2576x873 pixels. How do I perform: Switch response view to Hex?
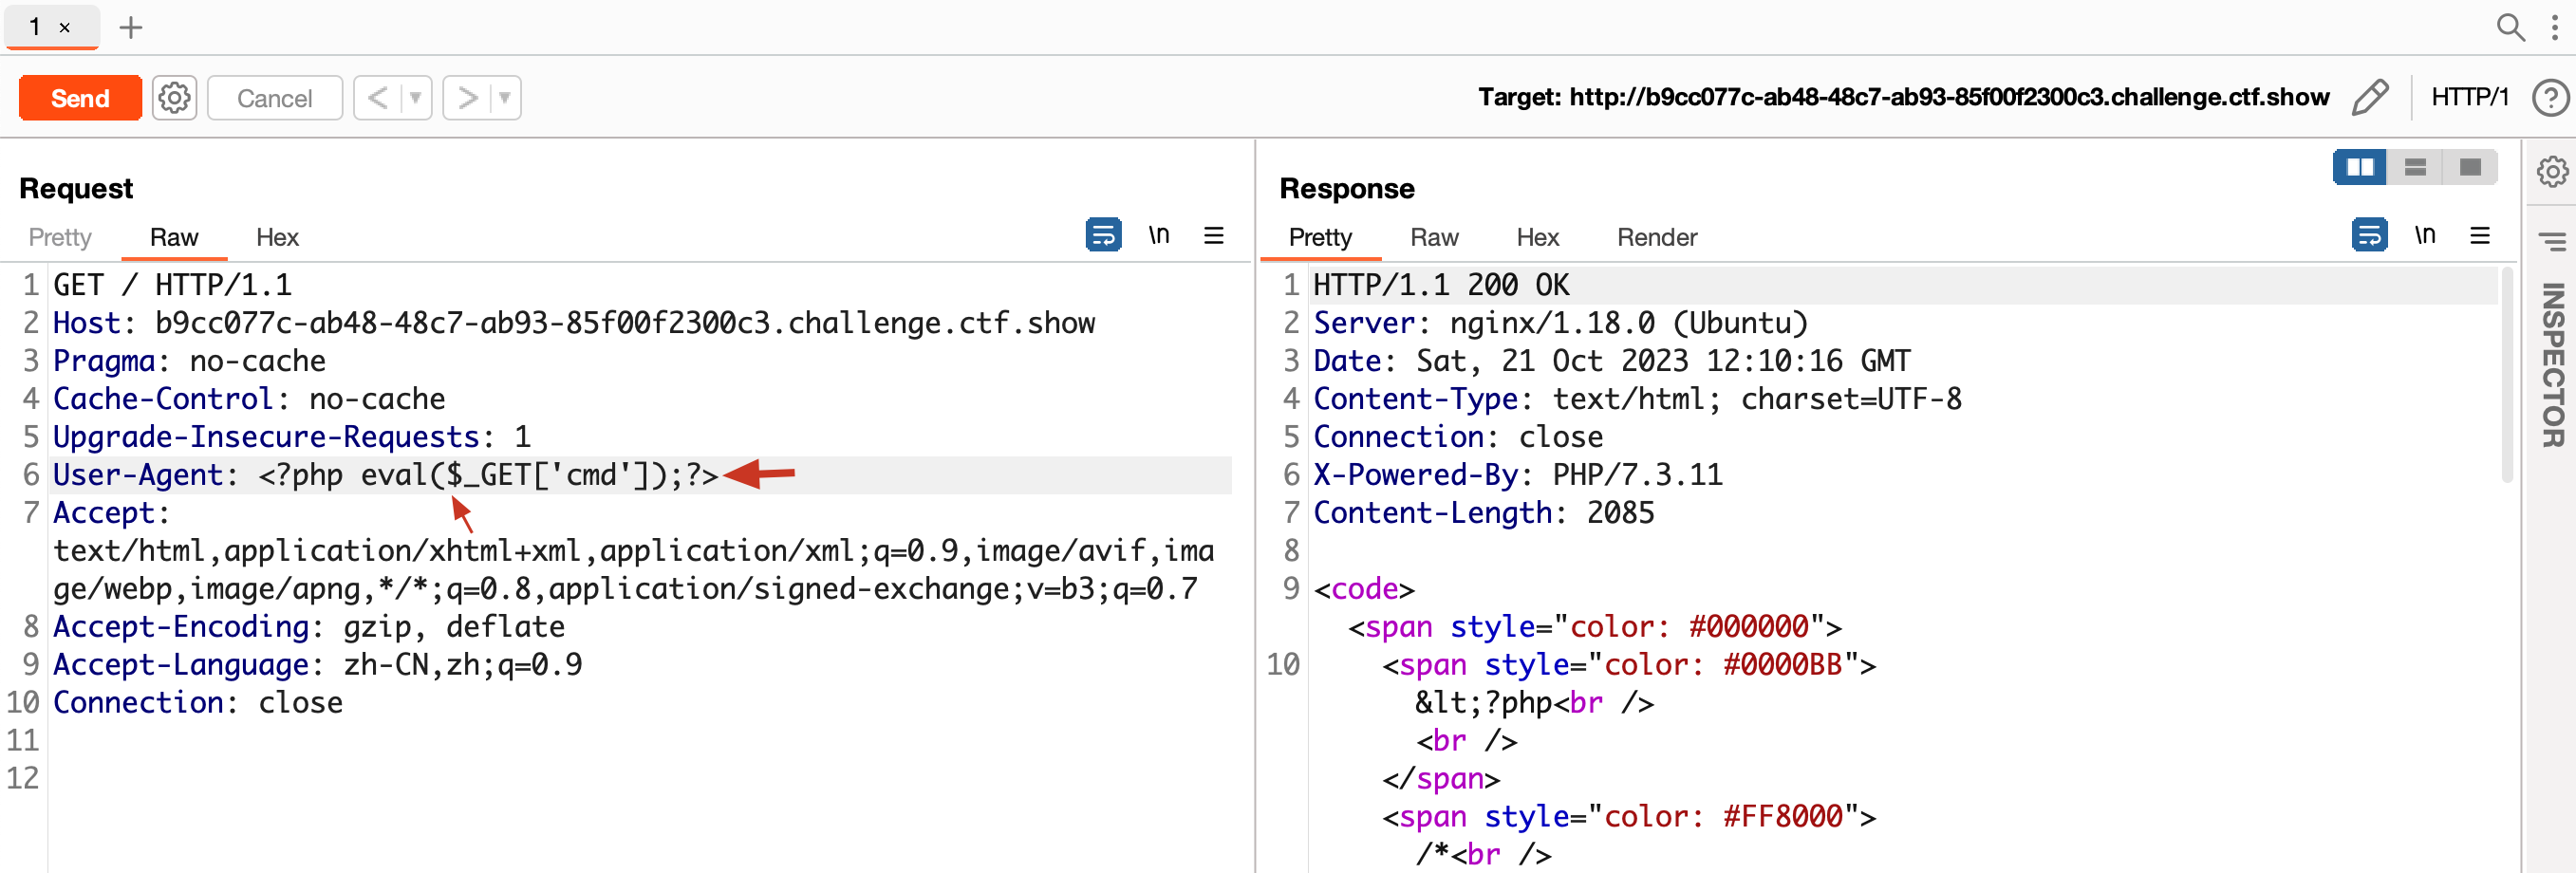pyautogui.click(x=1537, y=237)
